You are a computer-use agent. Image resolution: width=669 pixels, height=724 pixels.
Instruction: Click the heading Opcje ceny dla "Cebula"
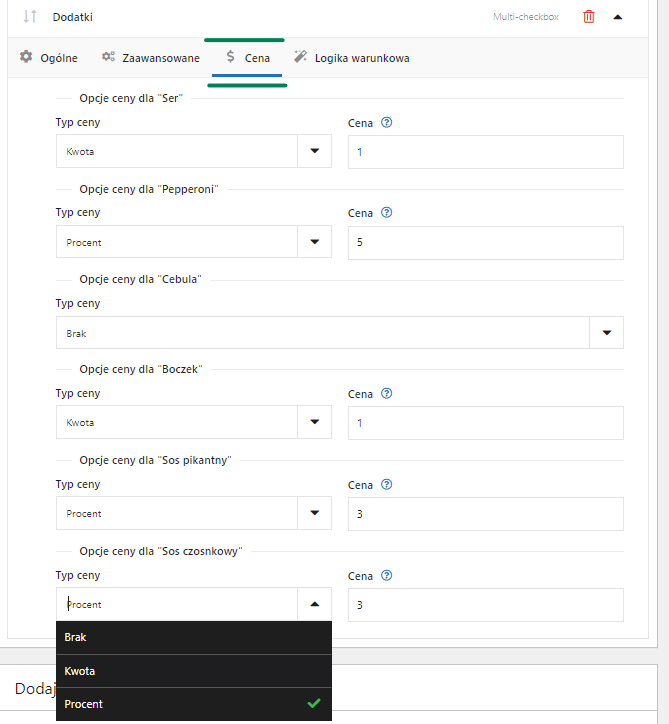tap(140, 279)
